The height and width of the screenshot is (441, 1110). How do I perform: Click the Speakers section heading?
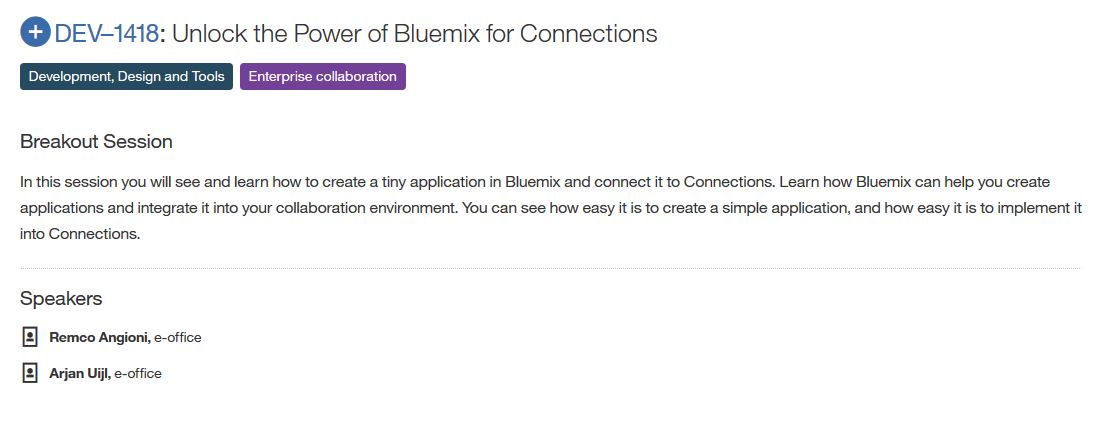[61, 299]
